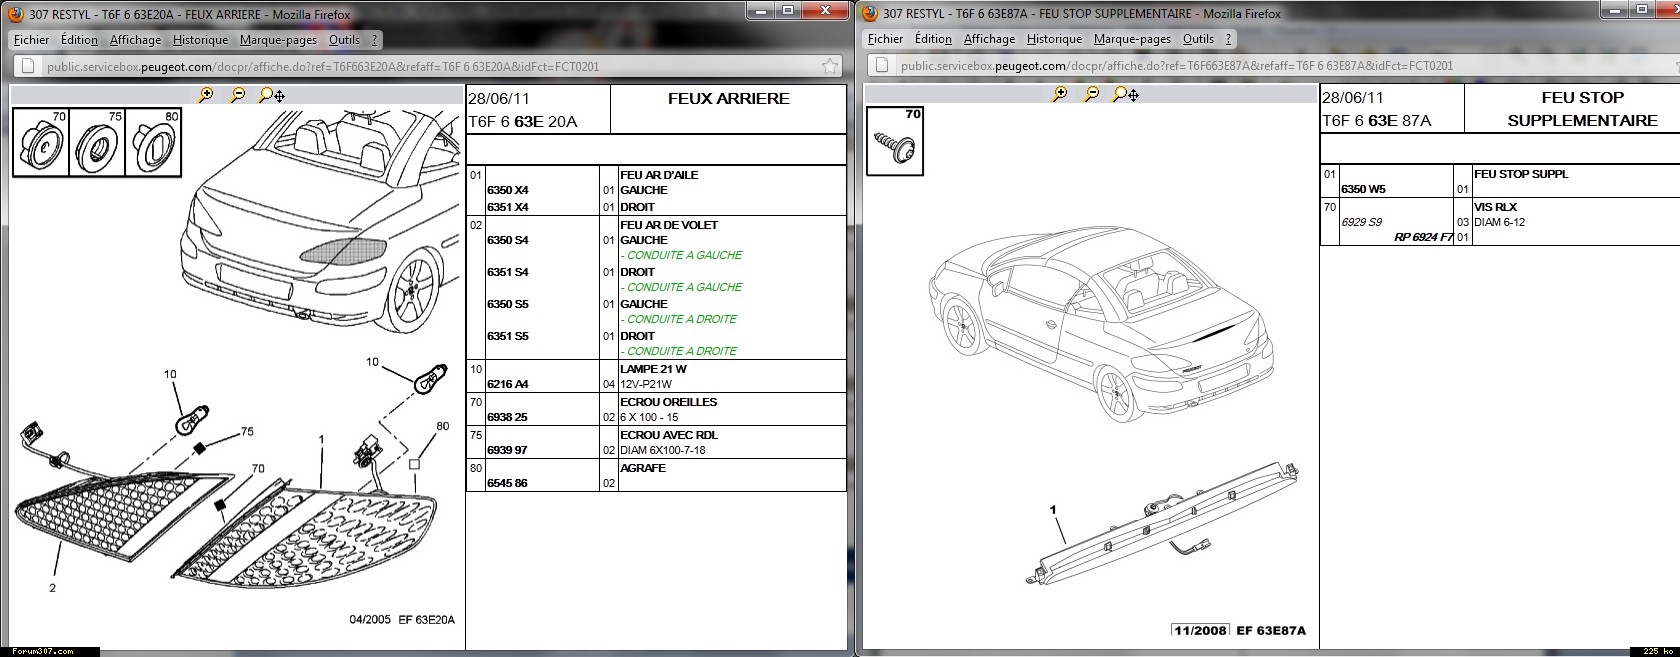Click part number 6351 S4

[x=507, y=272]
